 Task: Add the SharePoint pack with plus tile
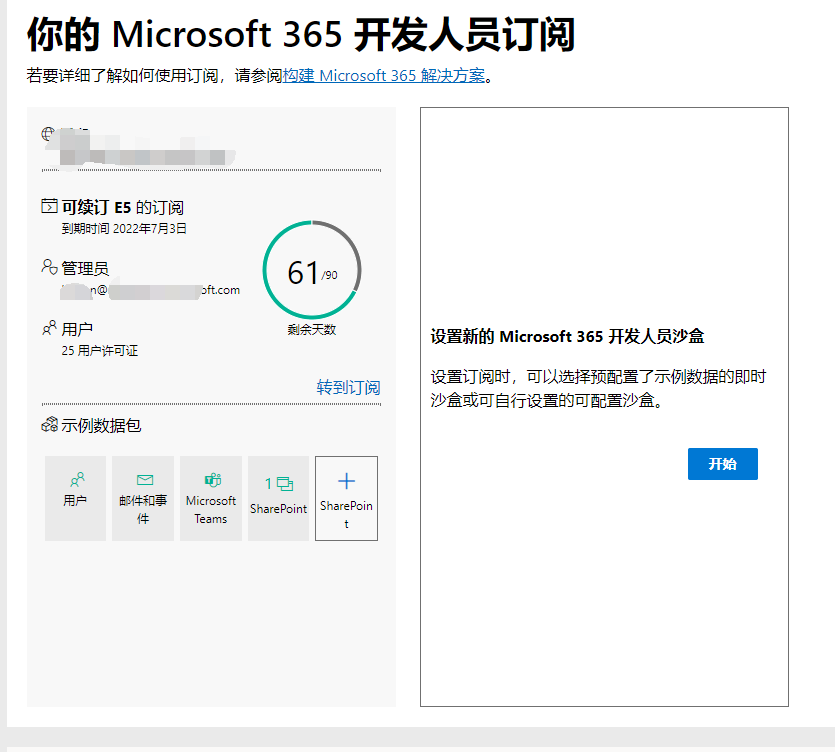tap(346, 498)
